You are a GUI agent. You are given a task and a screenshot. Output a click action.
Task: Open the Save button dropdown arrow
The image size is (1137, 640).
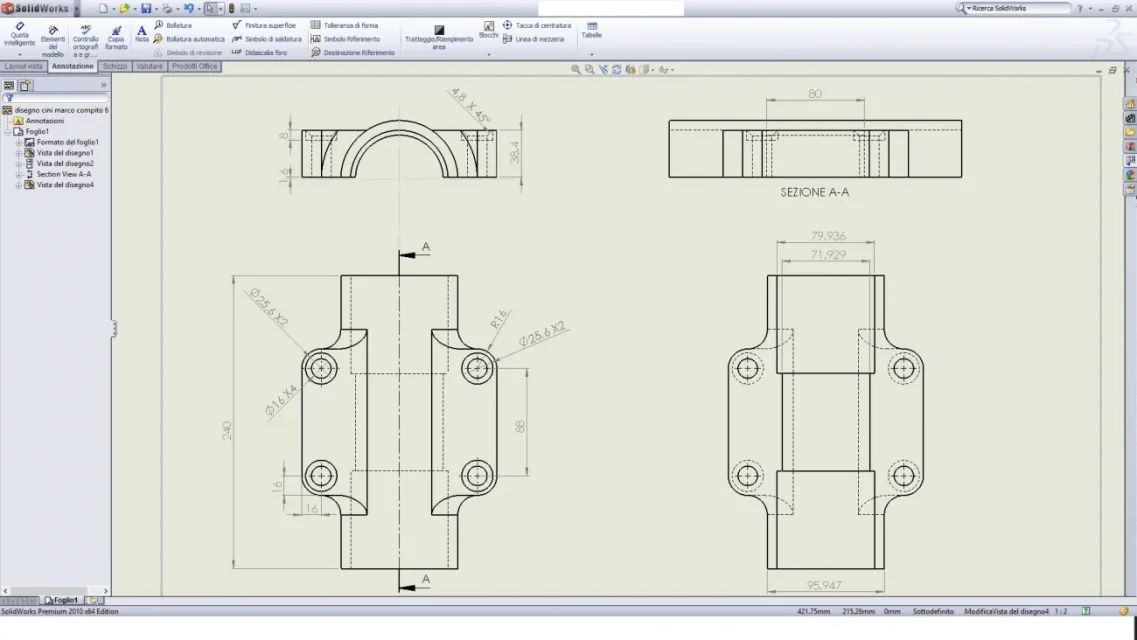pos(156,9)
